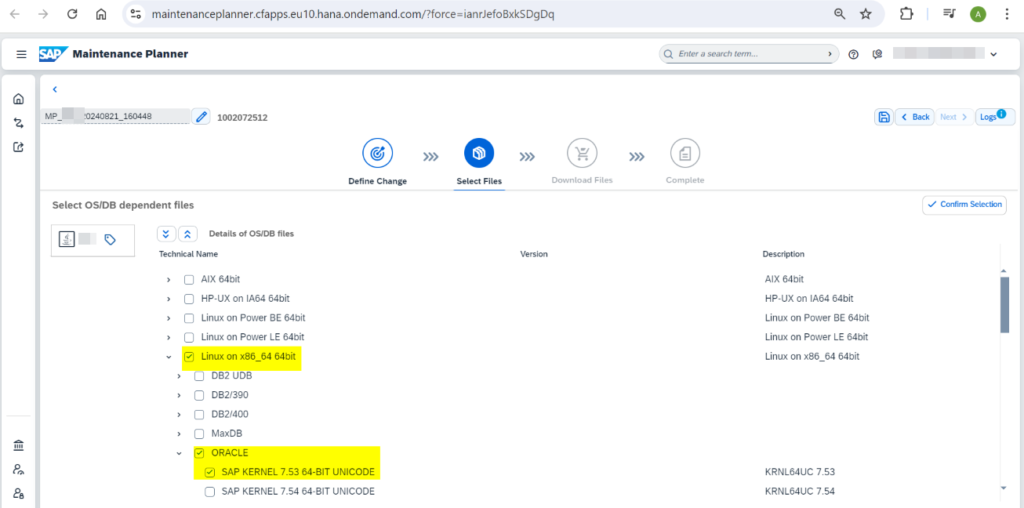This screenshot has width=1024, height=508.
Task: Go to Home in left sidebar
Action: 18,99
